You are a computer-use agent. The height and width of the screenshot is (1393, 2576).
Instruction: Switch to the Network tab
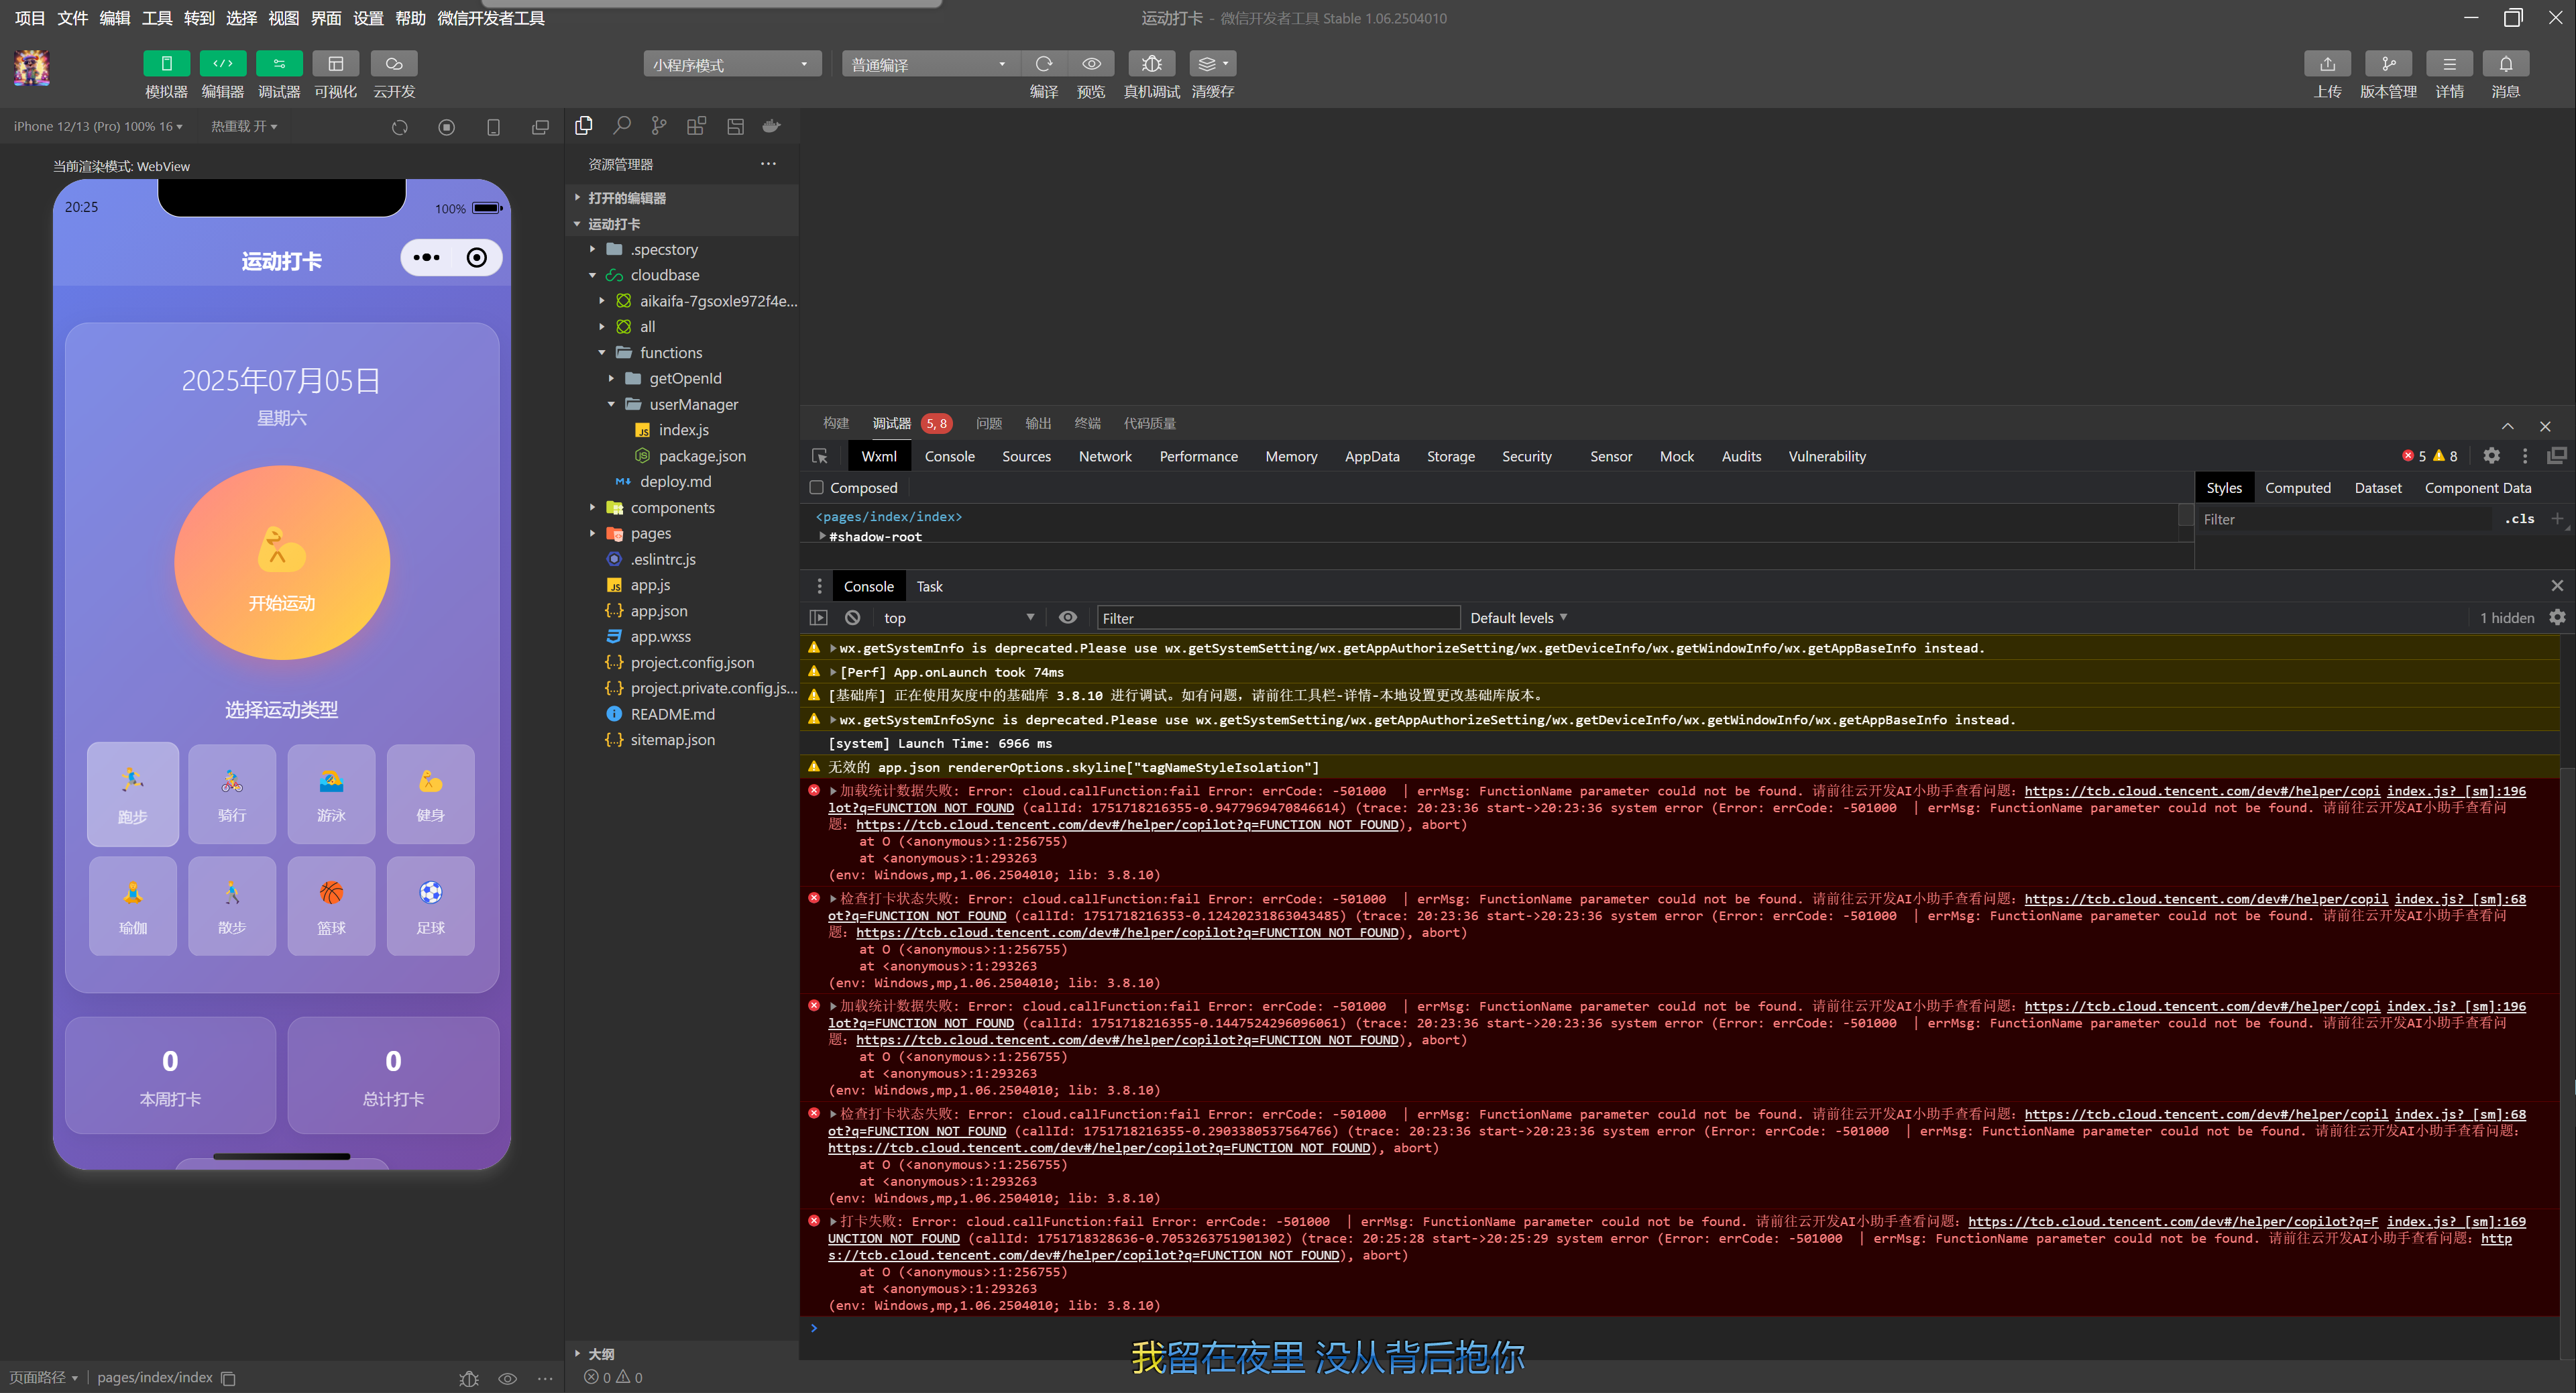tap(1104, 456)
